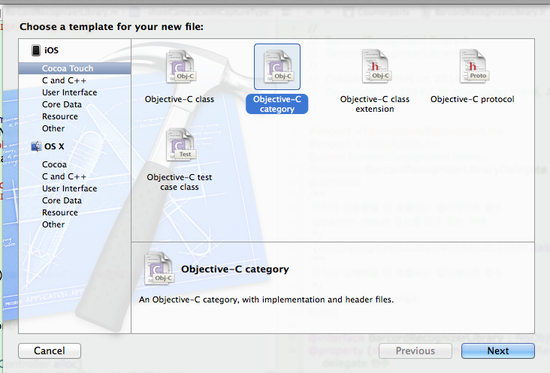Pick the Objective-C protocol template icon
Screen dimensions: 550x373
(x=473, y=67)
